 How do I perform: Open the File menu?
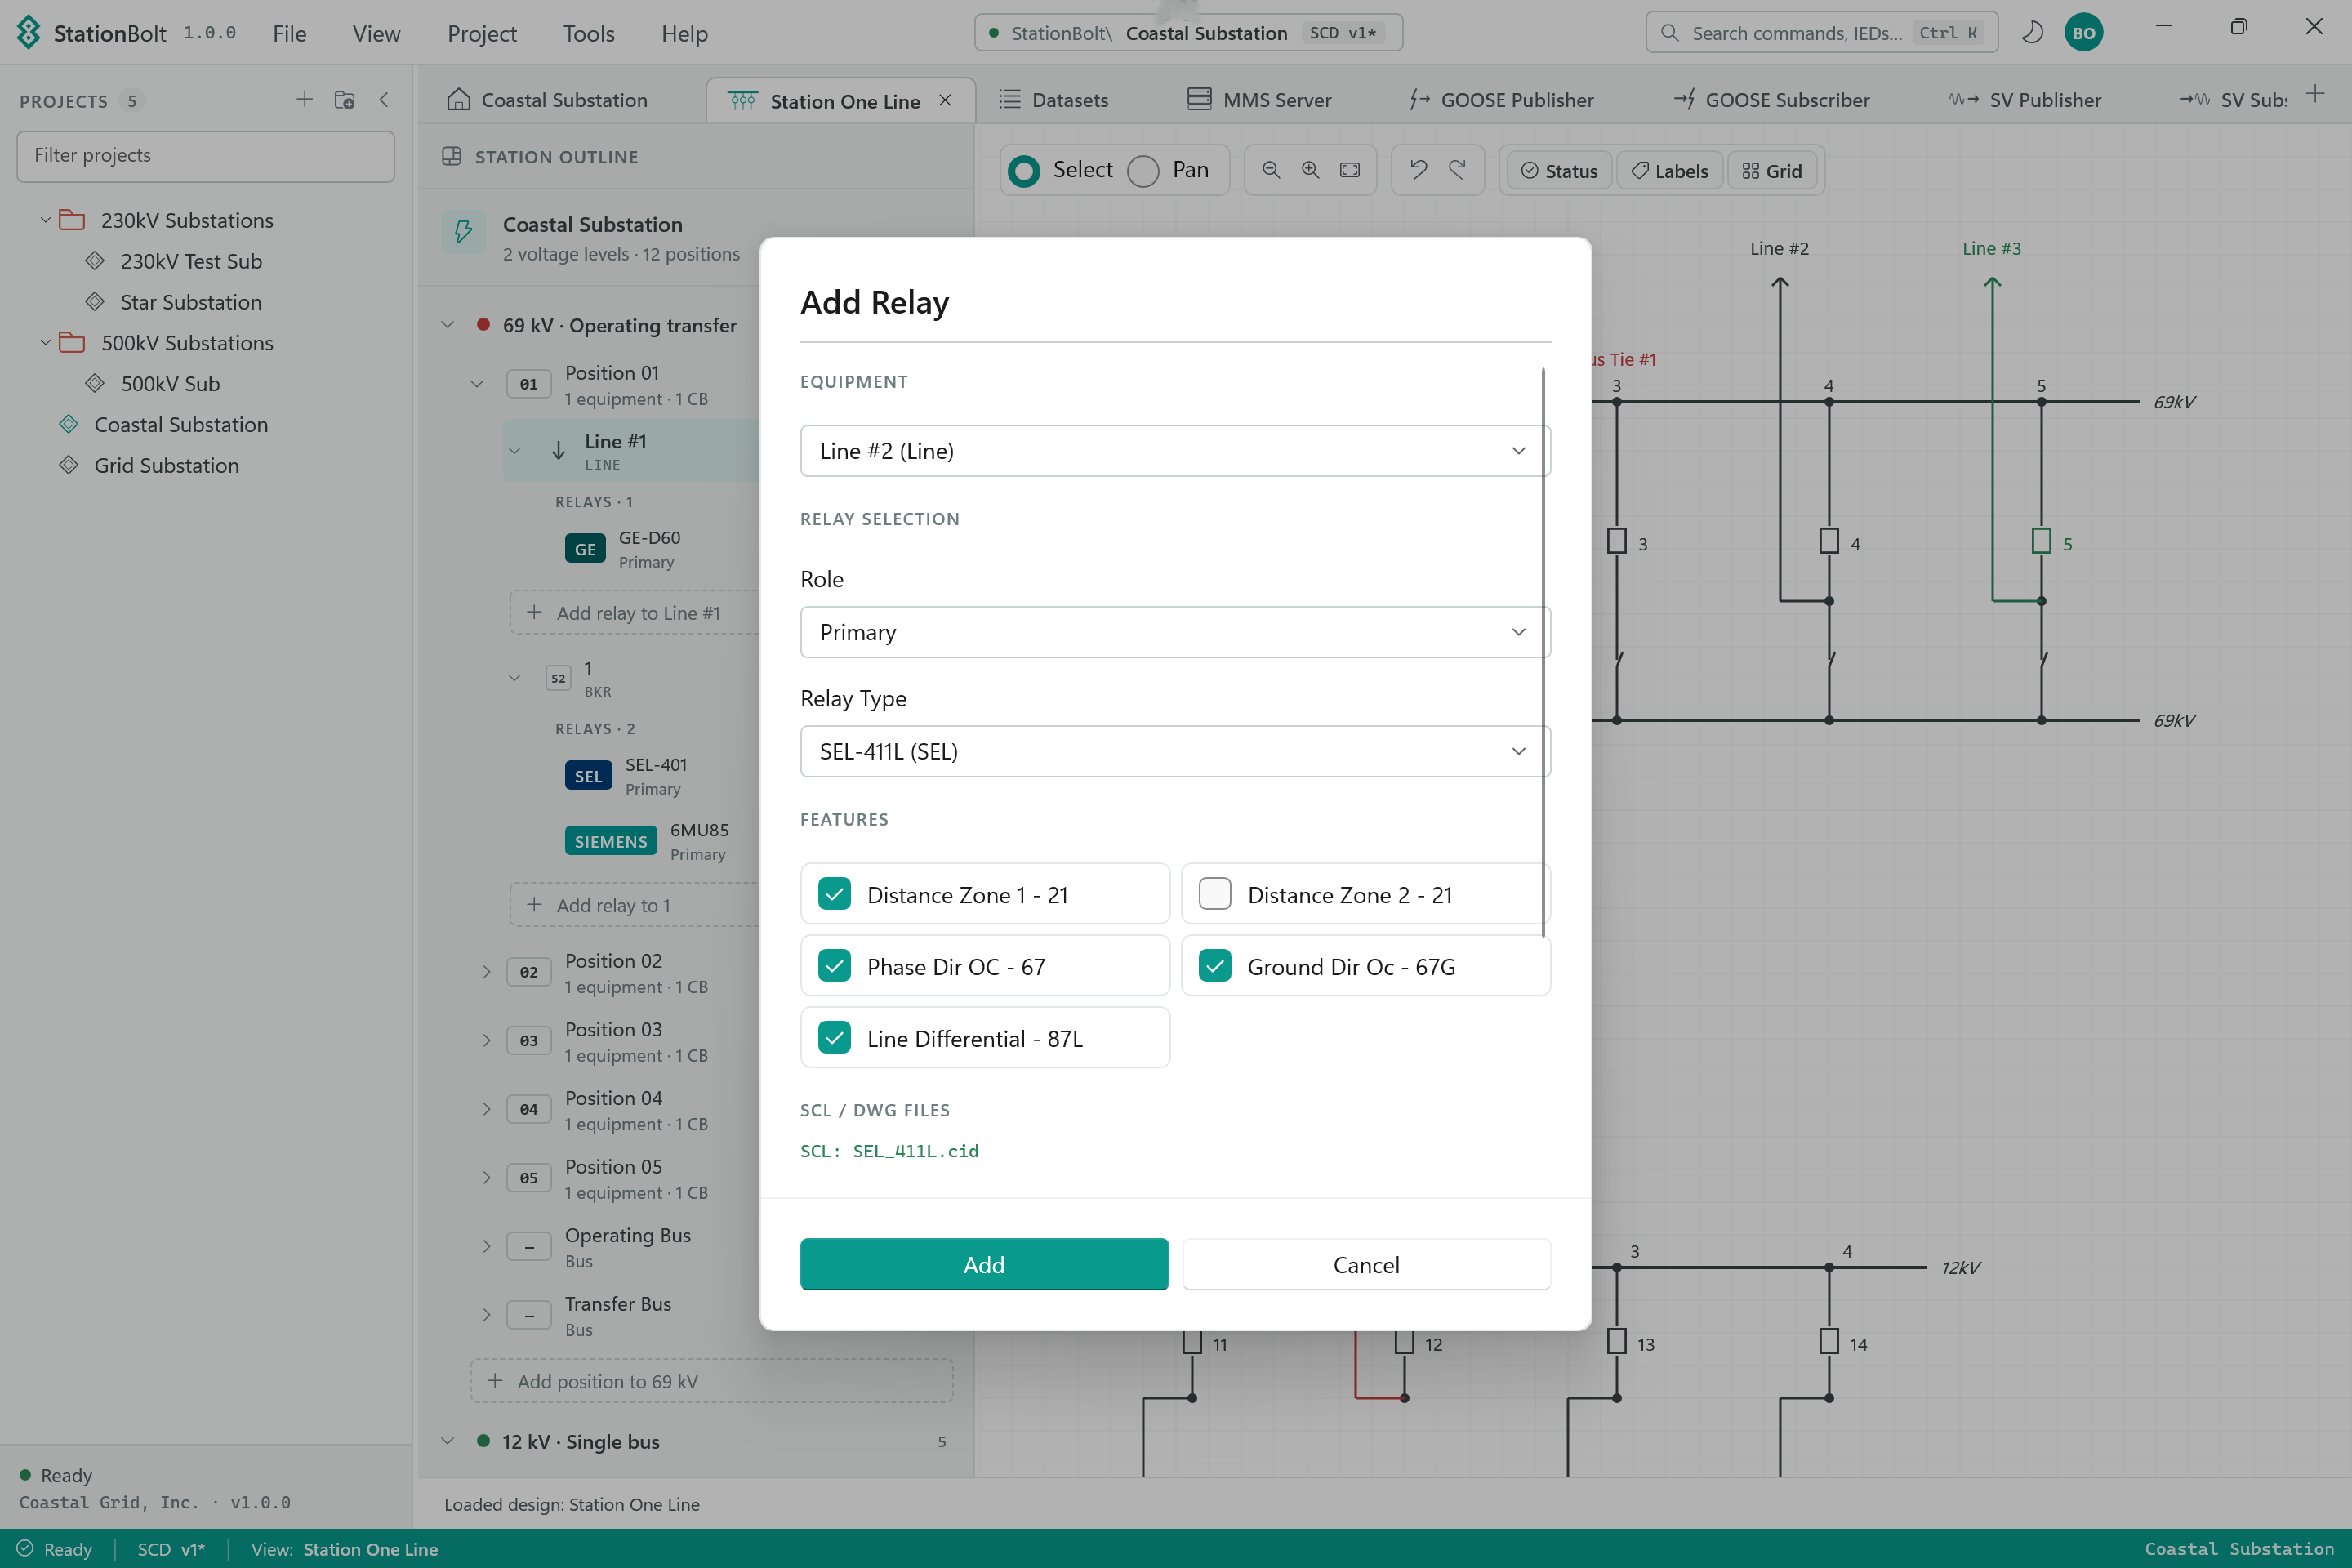click(x=289, y=33)
